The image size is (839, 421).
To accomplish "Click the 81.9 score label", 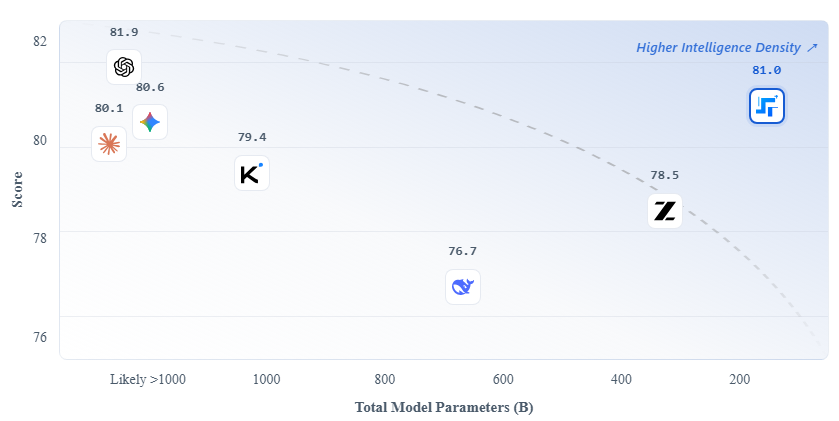I will coord(124,32).
